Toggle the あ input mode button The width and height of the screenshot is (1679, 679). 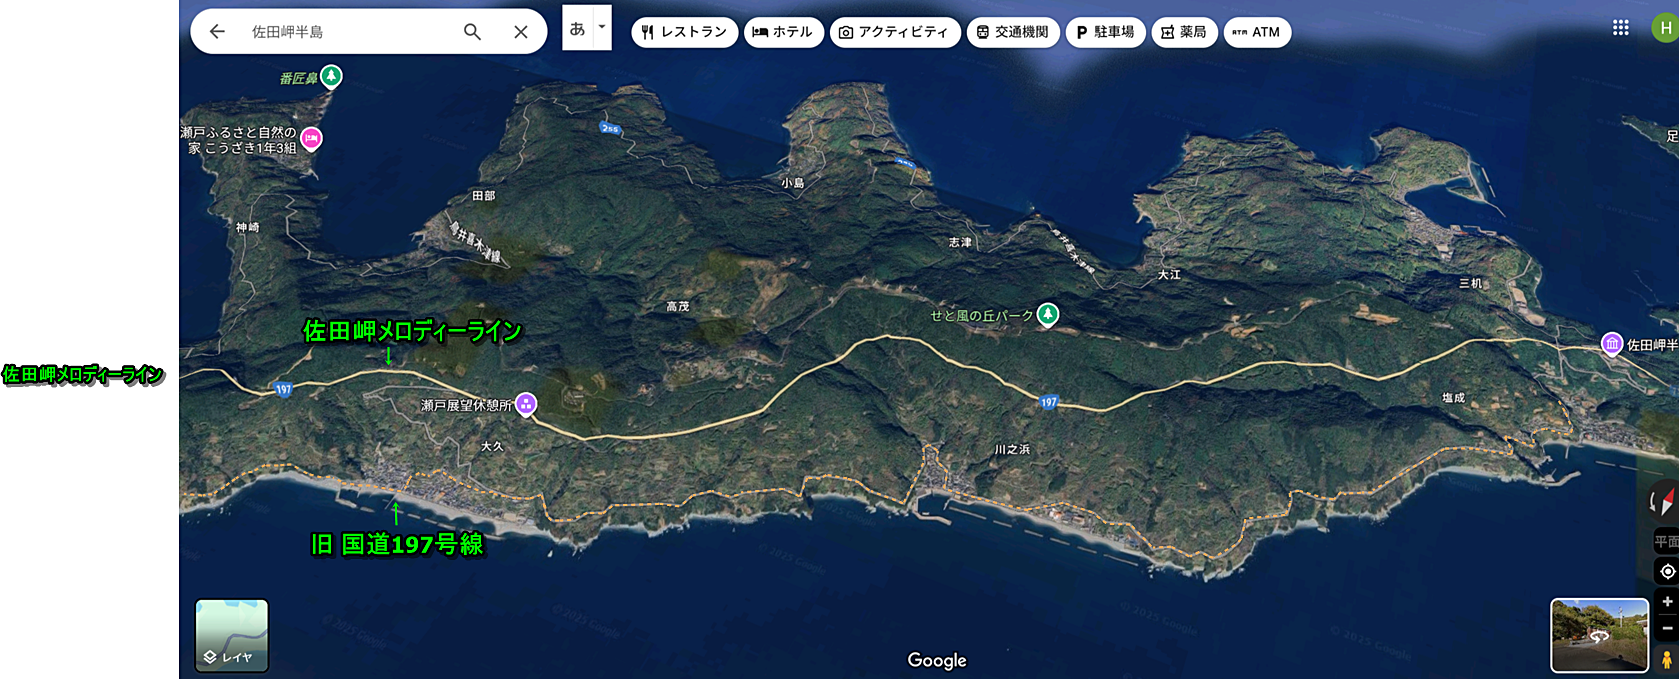(x=577, y=29)
